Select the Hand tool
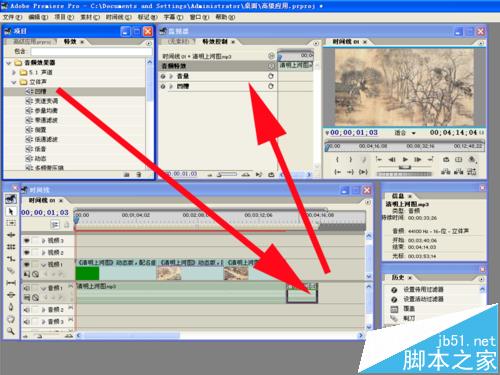 click(x=11, y=319)
